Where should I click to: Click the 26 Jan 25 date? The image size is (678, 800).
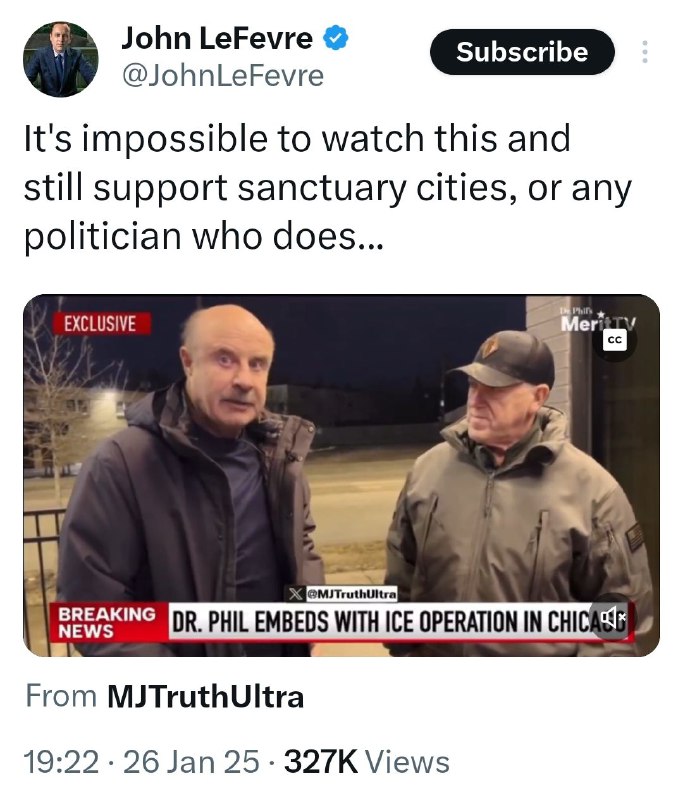(x=191, y=762)
